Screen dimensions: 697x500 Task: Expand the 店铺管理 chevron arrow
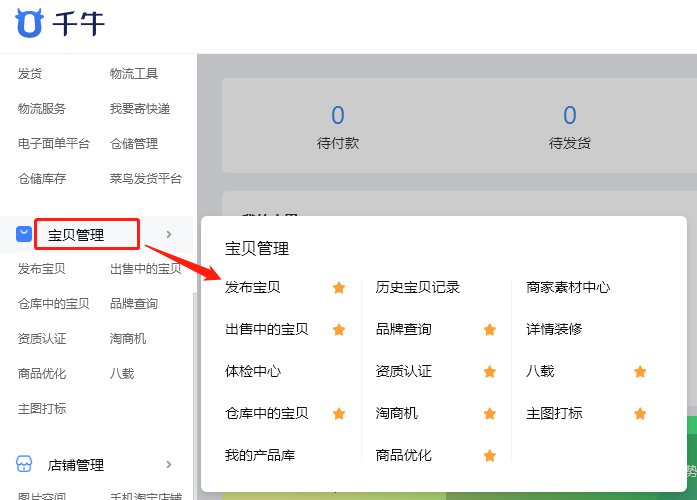click(168, 464)
